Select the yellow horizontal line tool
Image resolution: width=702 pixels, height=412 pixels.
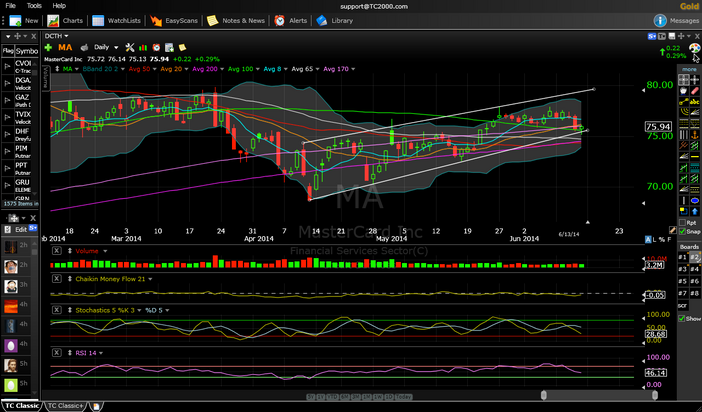coord(695,156)
